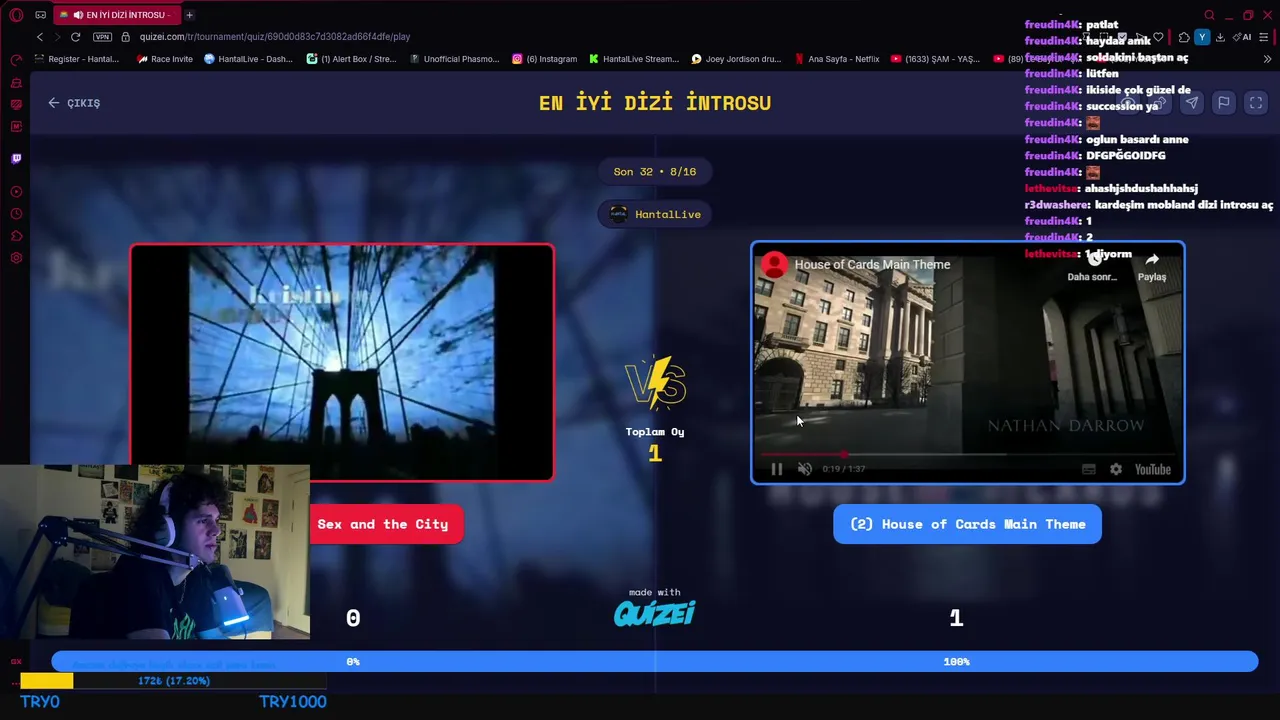
Task: Exit quiz via ÇIKIŞ back link
Action: point(75,103)
